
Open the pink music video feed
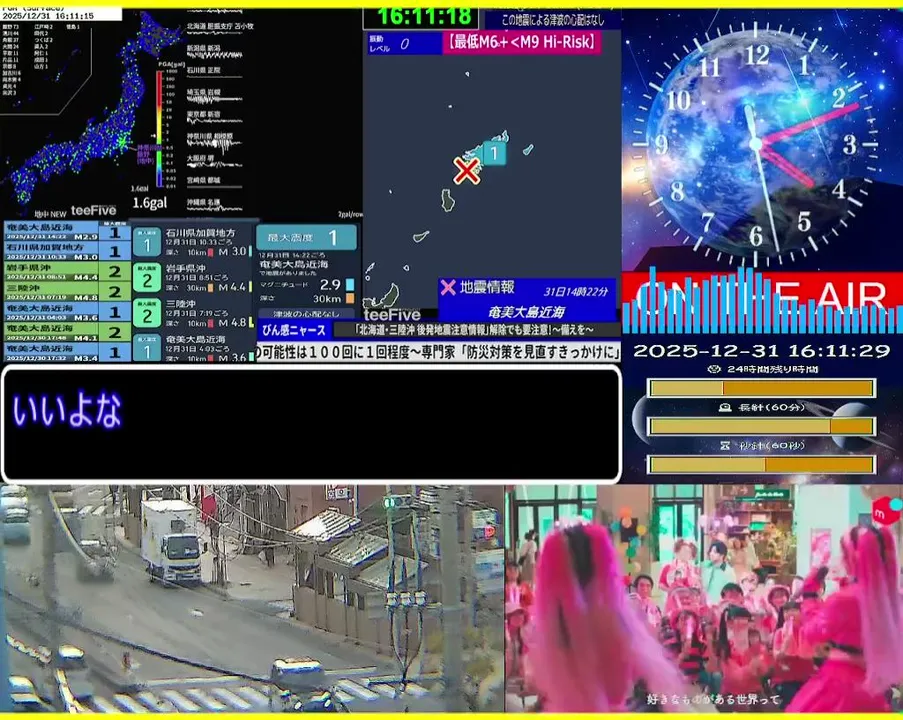pyautogui.click(x=704, y=599)
